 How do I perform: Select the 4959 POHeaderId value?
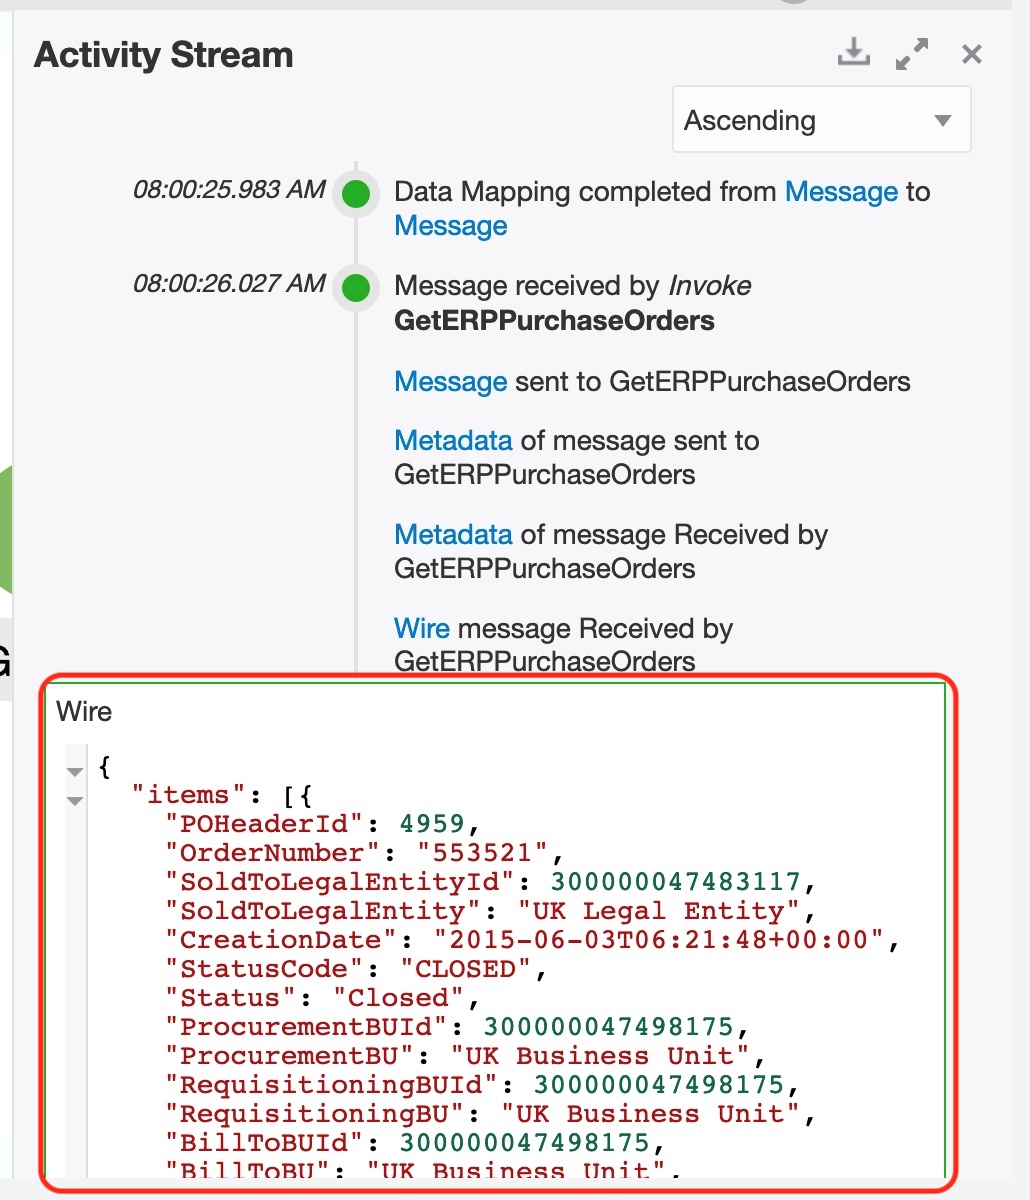(433, 824)
